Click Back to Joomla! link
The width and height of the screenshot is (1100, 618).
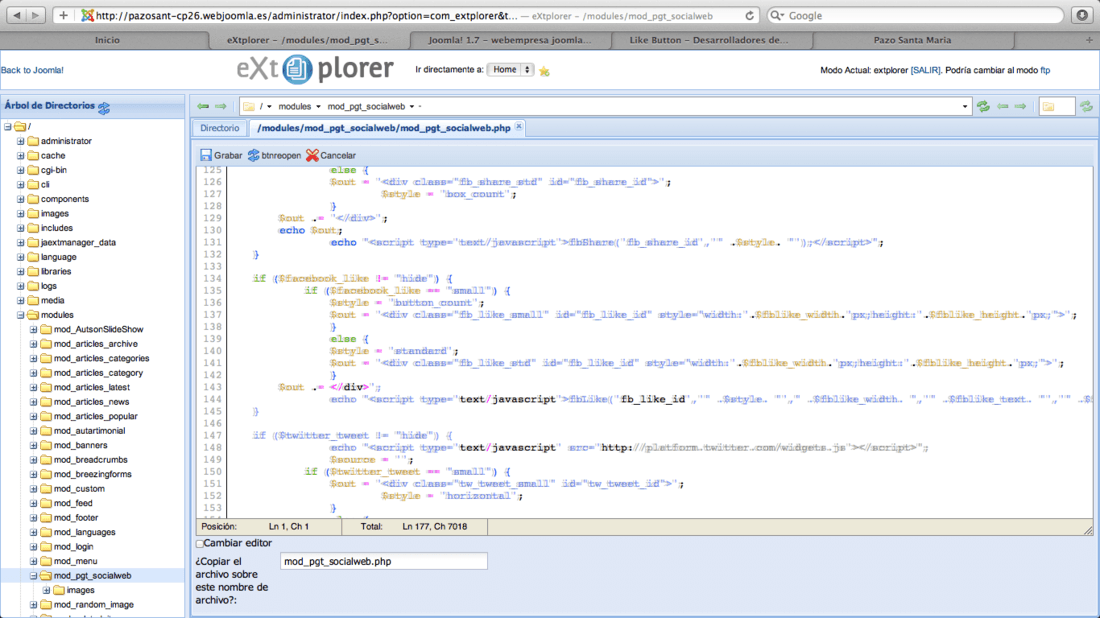(x=32, y=70)
